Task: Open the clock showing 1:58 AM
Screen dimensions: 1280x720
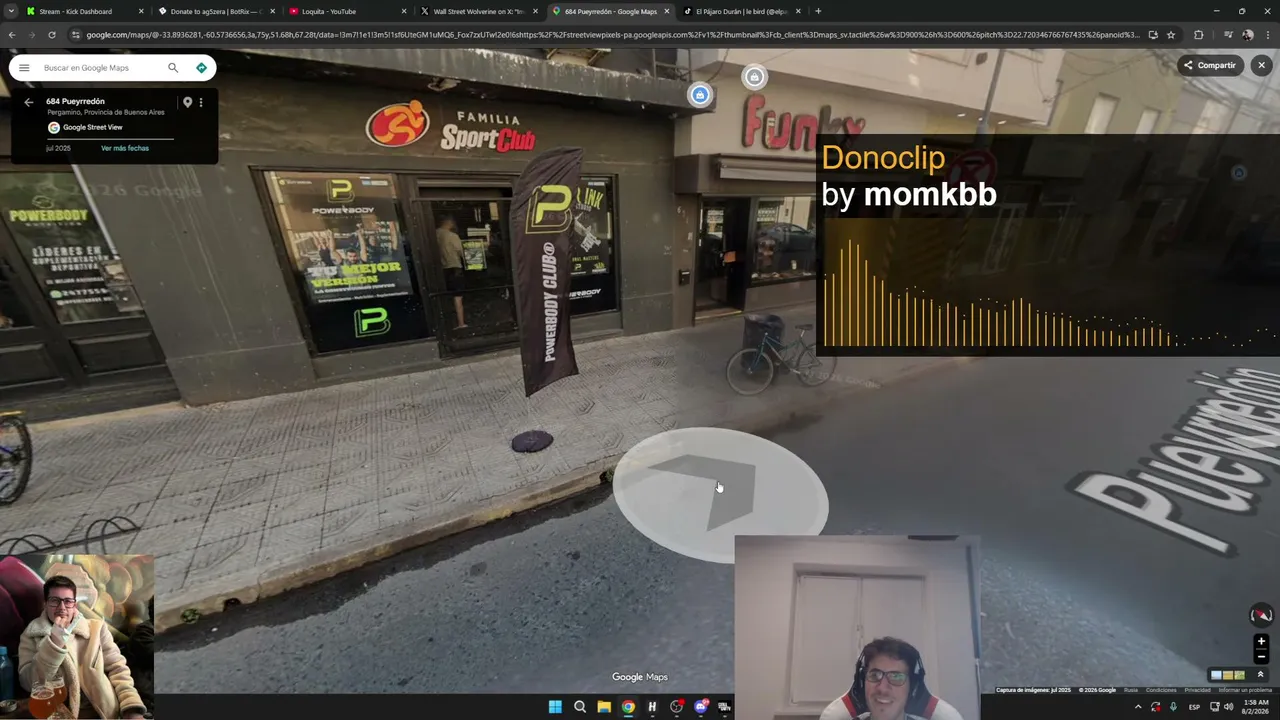Action: pos(1256,707)
